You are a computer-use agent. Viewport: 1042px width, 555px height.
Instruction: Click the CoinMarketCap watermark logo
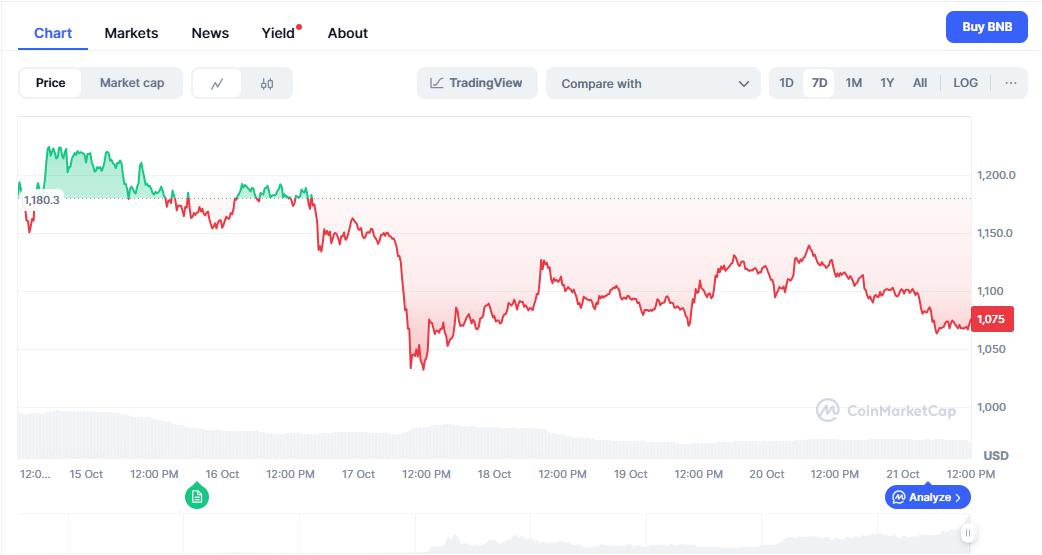827,410
